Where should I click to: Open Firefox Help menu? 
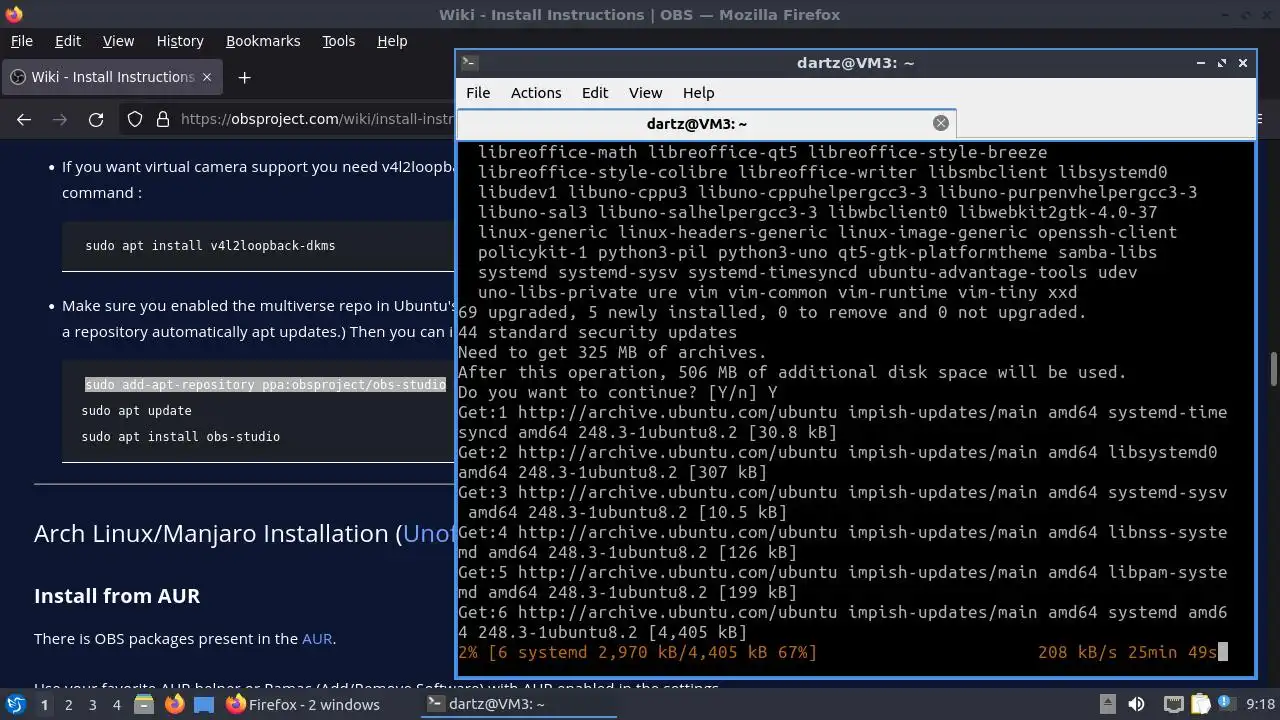coord(392,41)
